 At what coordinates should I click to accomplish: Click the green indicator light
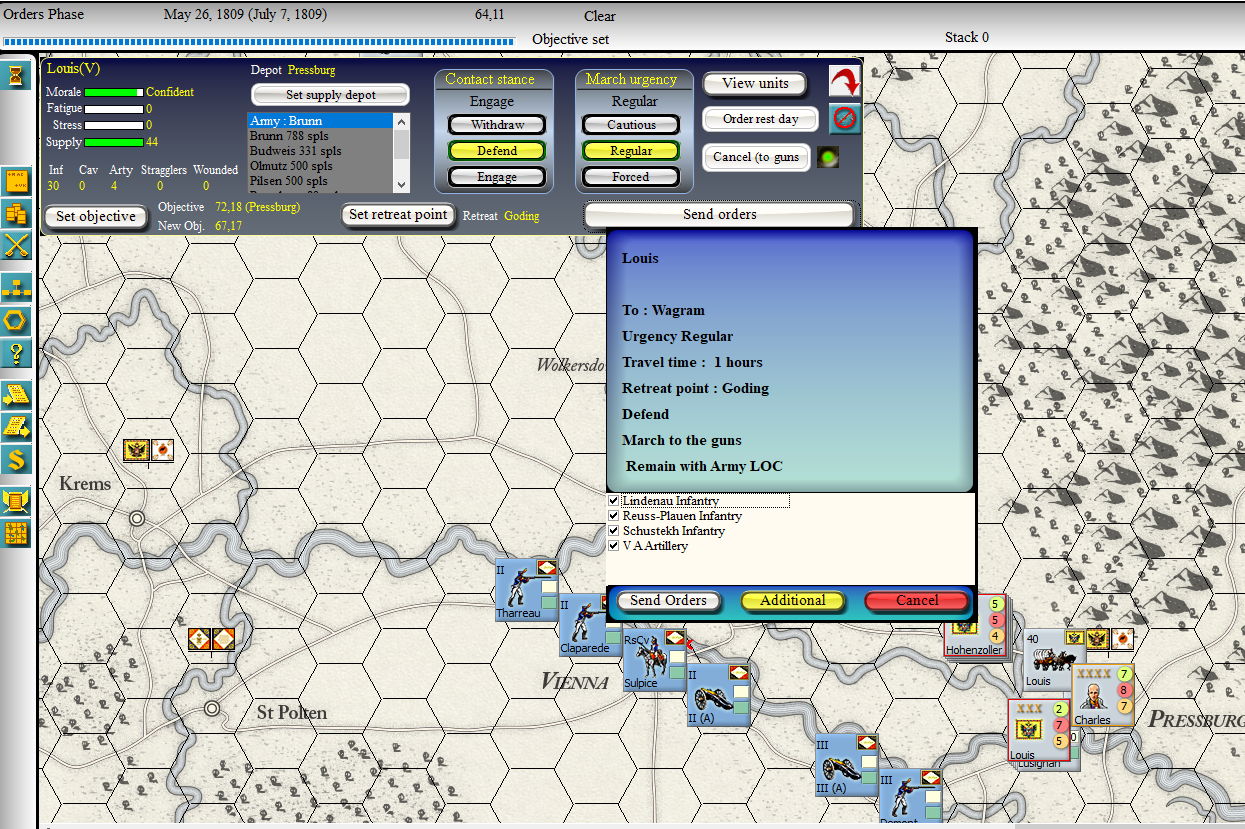pyautogui.click(x=828, y=157)
